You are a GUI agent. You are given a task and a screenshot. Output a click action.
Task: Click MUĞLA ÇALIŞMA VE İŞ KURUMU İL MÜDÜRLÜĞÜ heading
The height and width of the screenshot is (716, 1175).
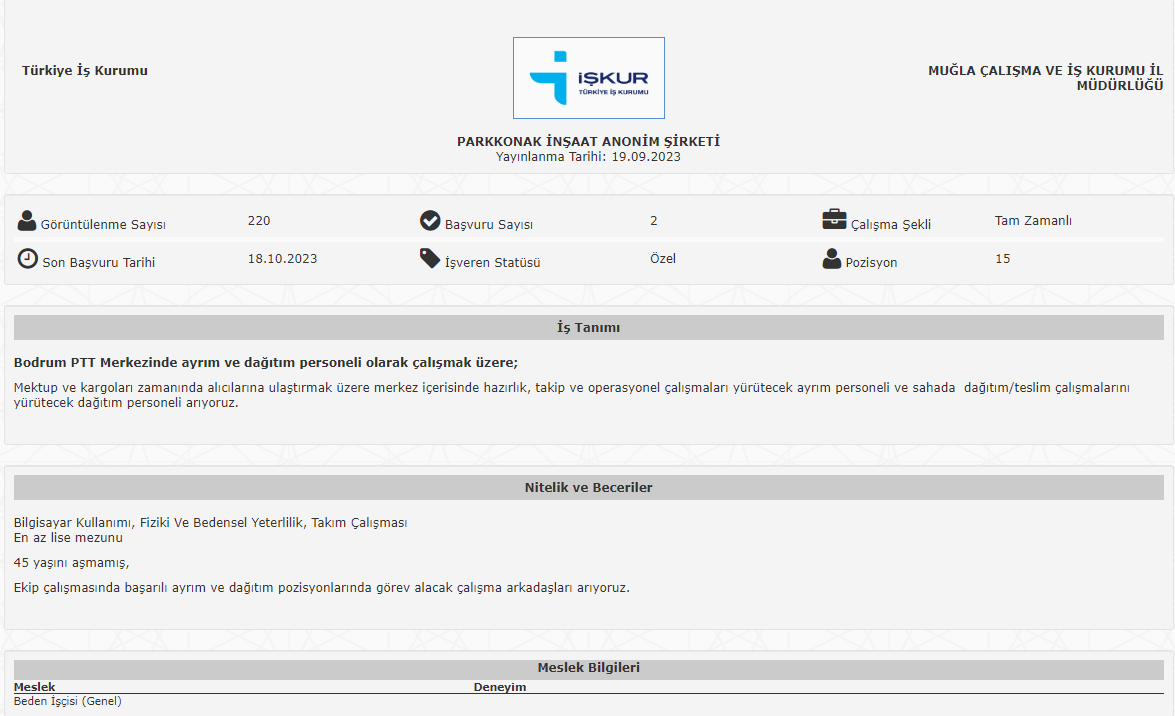click(1045, 78)
